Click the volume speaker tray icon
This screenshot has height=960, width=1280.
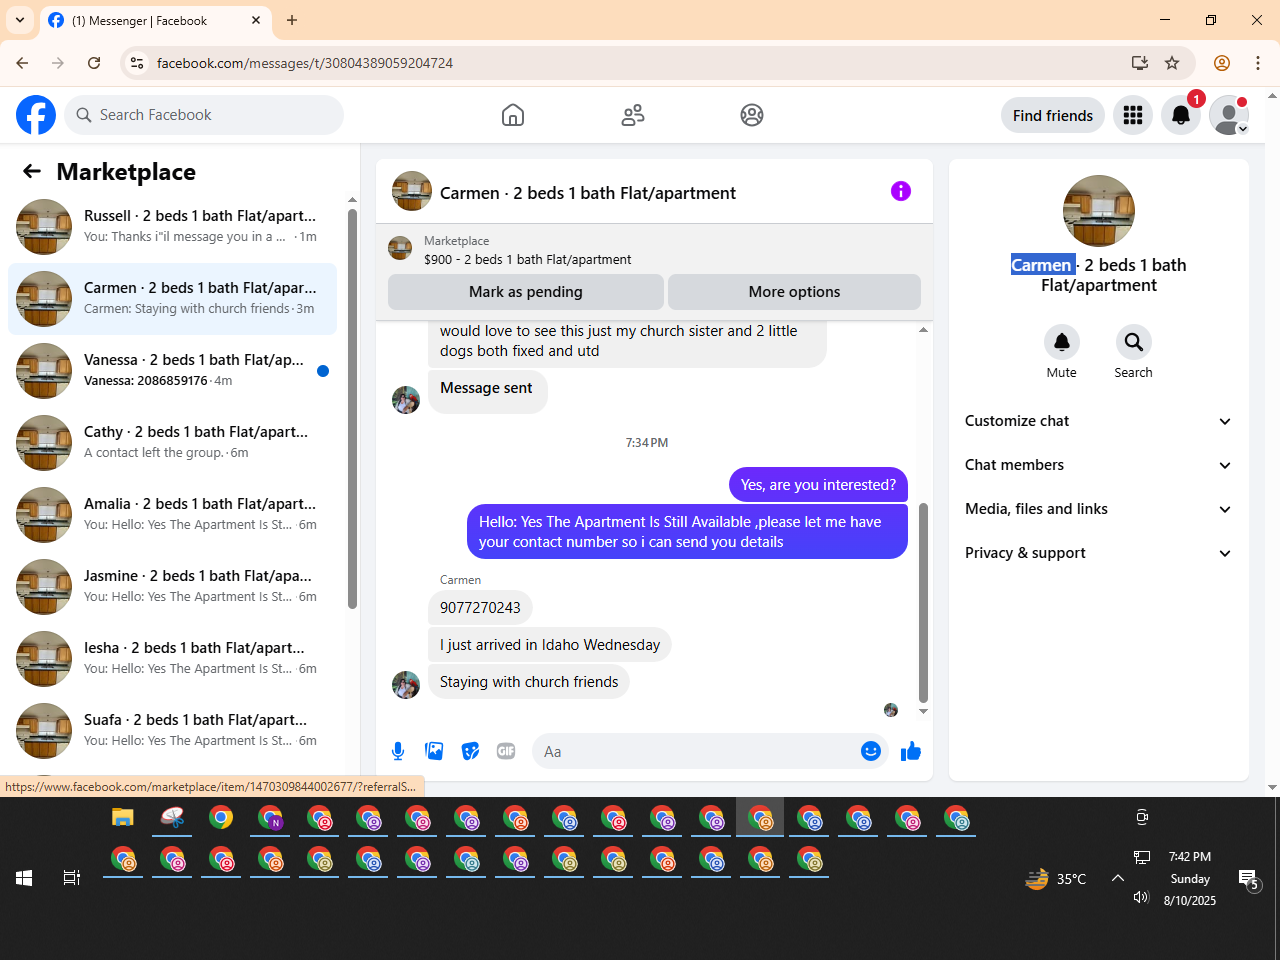coord(1141,897)
